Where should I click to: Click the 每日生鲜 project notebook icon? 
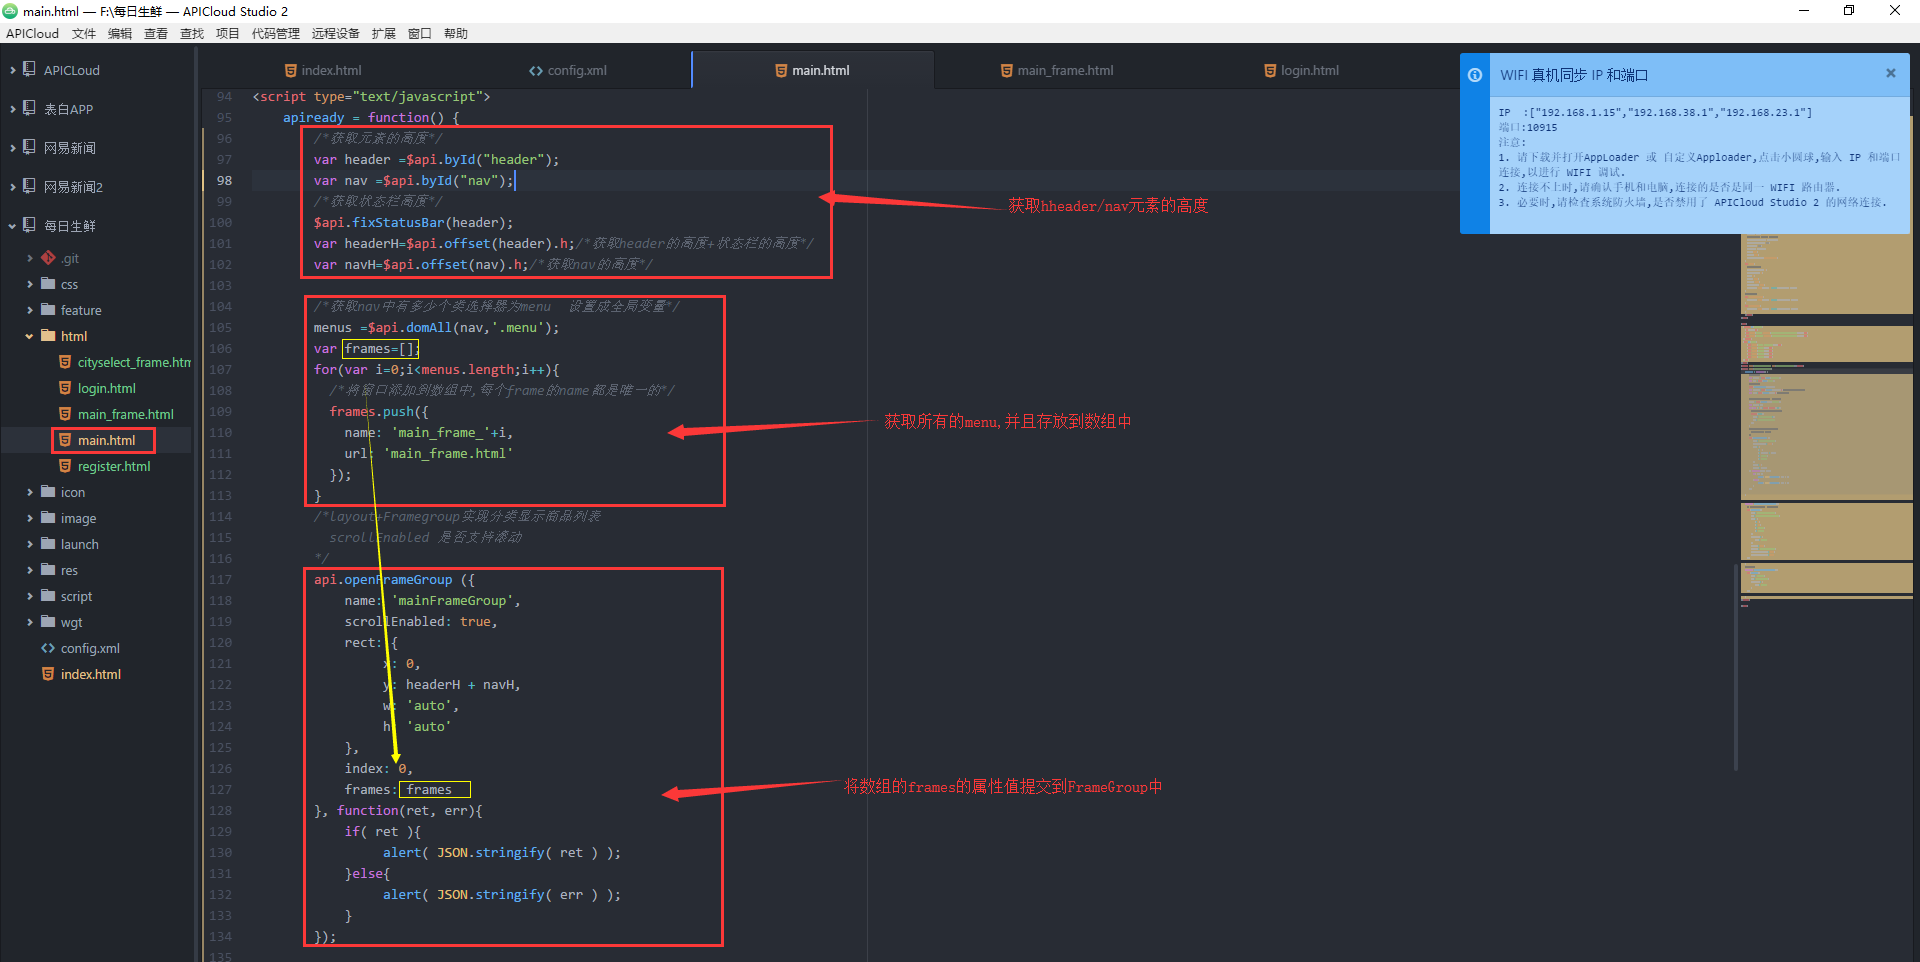[27, 225]
